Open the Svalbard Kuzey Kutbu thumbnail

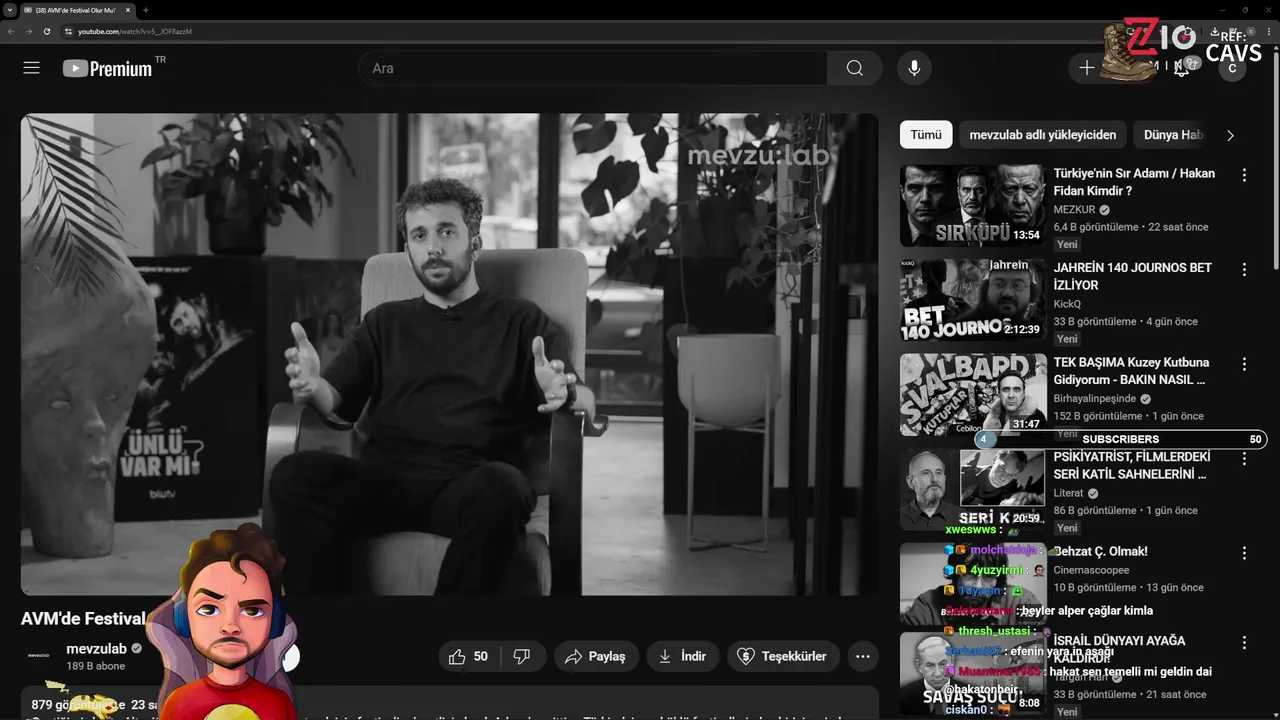click(972, 394)
